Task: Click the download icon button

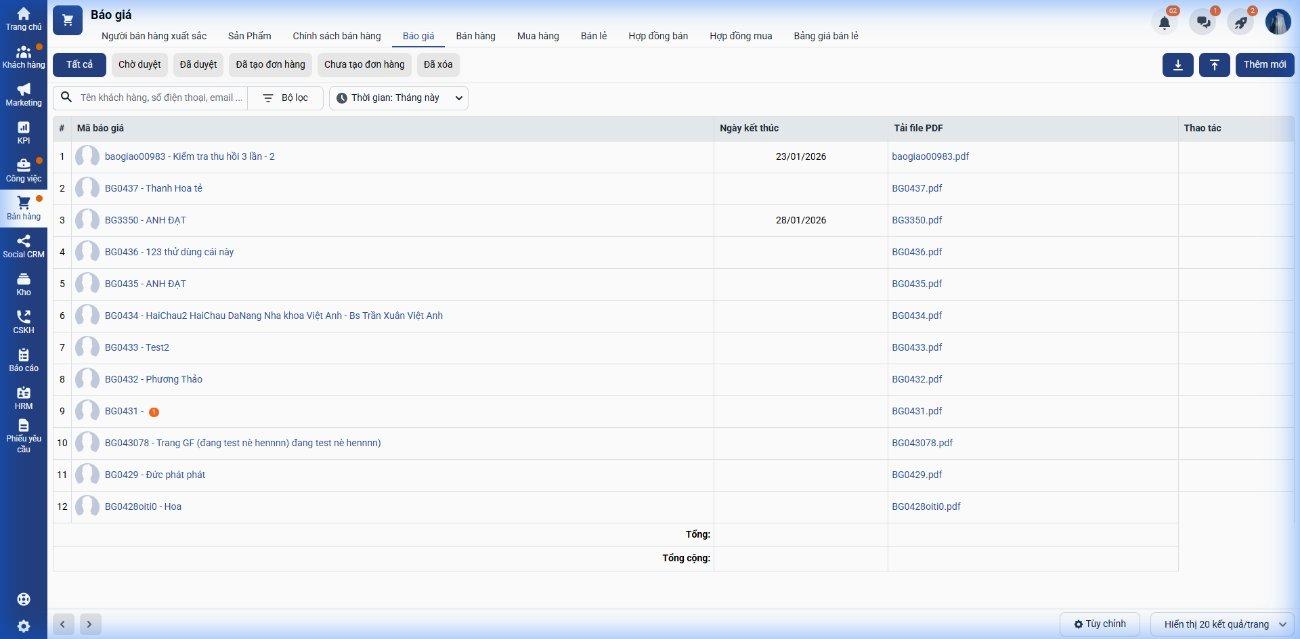Action: tap(1177, 65)
